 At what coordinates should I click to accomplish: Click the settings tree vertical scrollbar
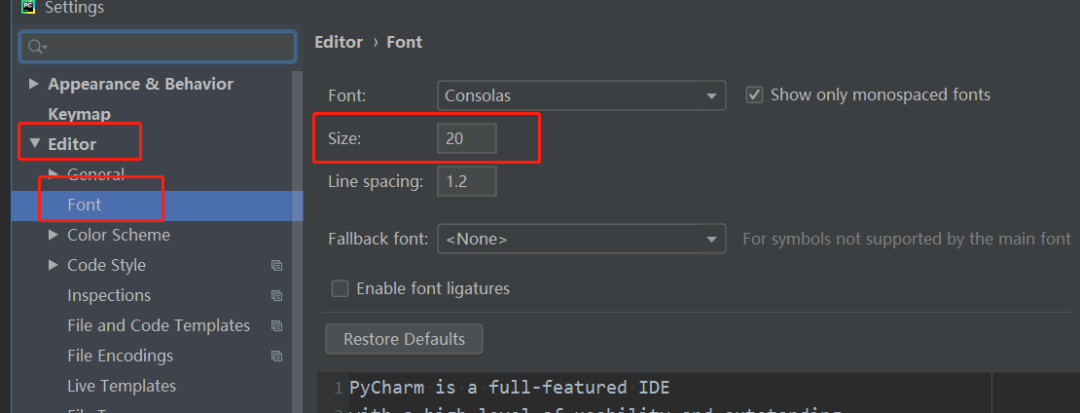(x=298, y=241)
